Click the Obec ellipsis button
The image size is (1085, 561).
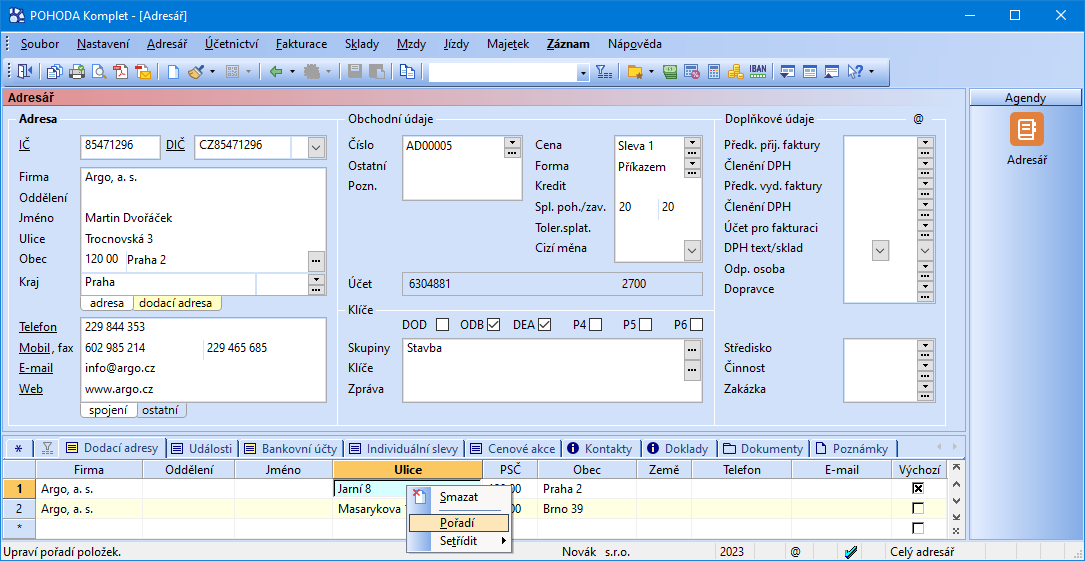coord(316,260)
